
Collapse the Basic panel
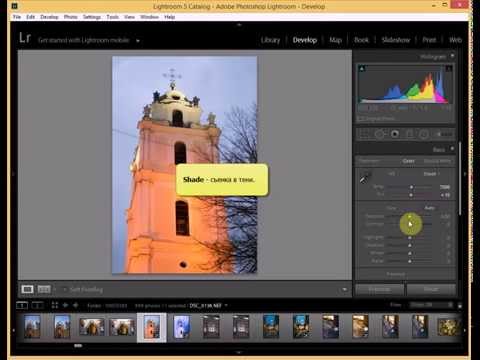pos(452,149)
